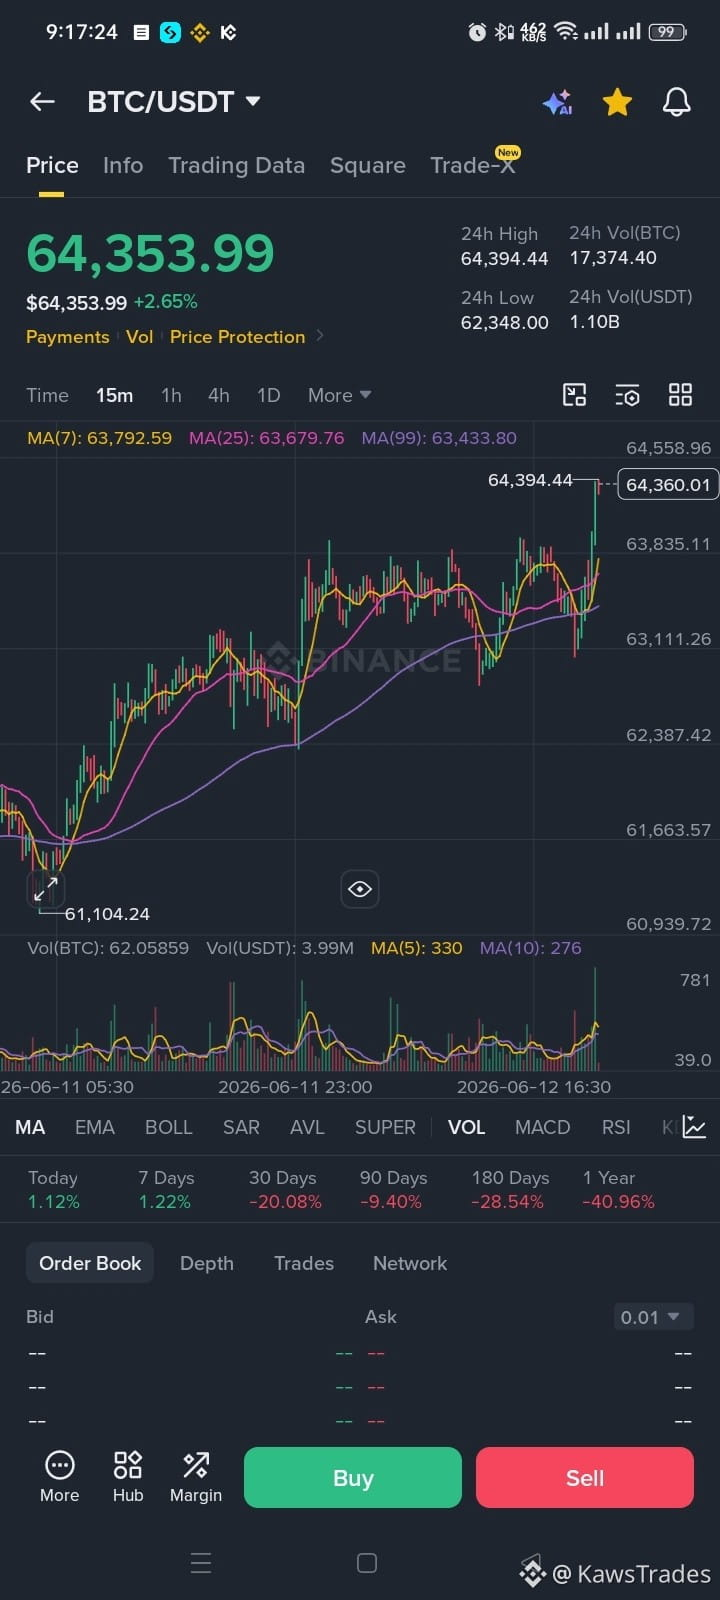Tap the 1 Year -40.96% performance

(618, 1190)
